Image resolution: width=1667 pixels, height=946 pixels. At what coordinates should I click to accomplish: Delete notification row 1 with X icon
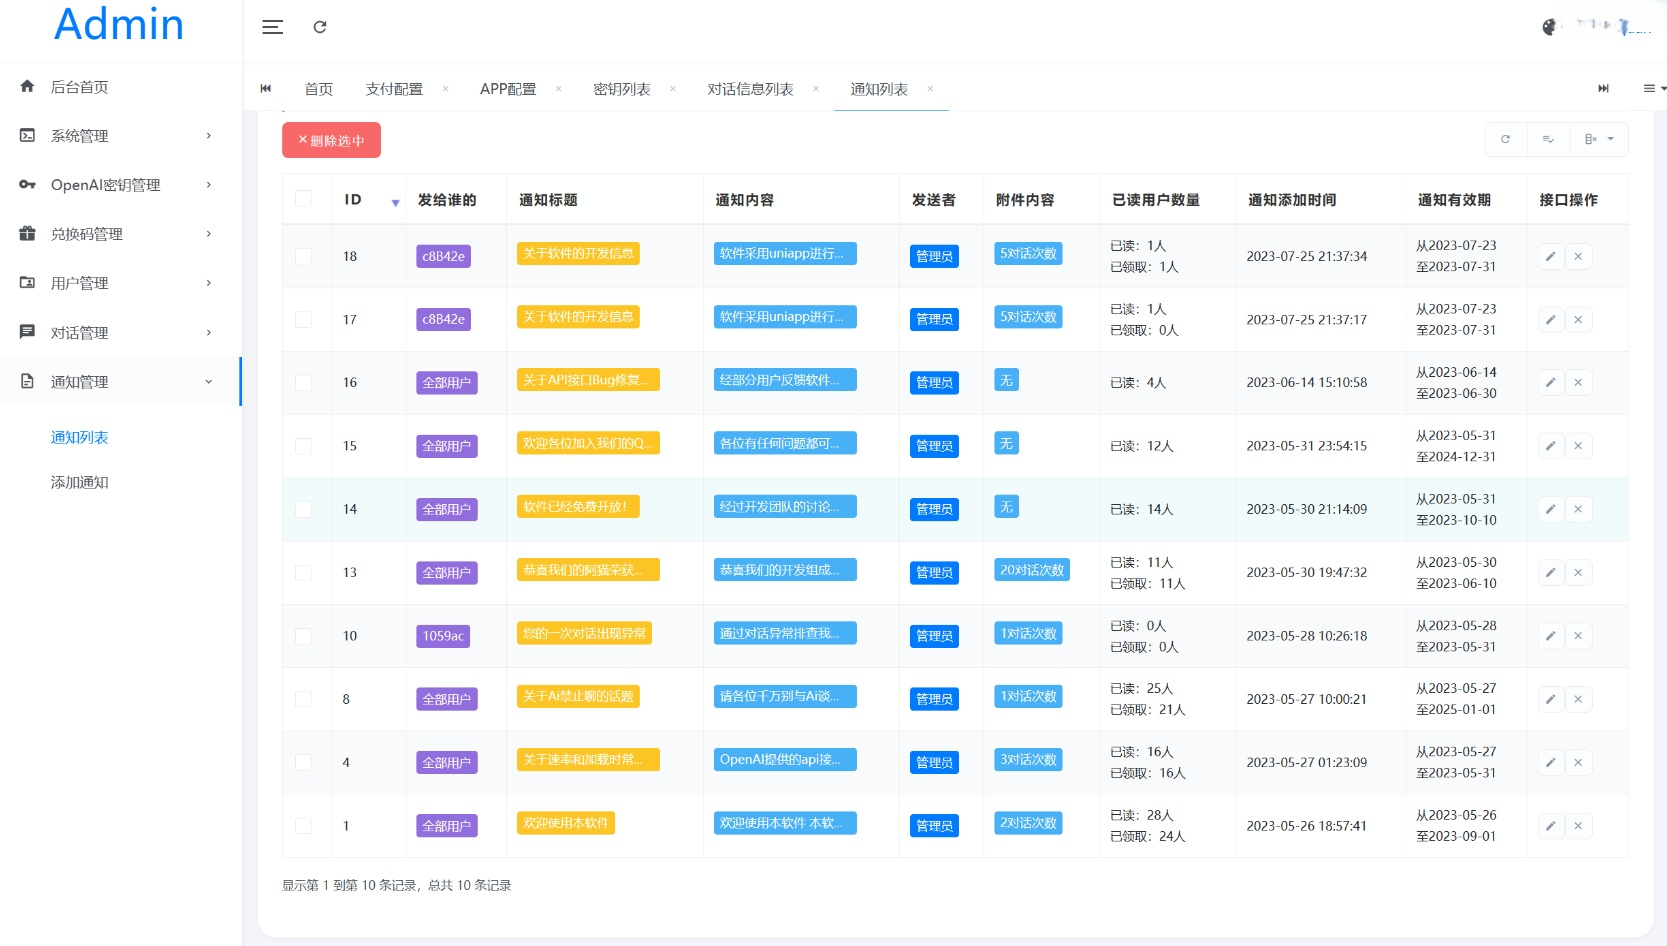point(1578,826)
